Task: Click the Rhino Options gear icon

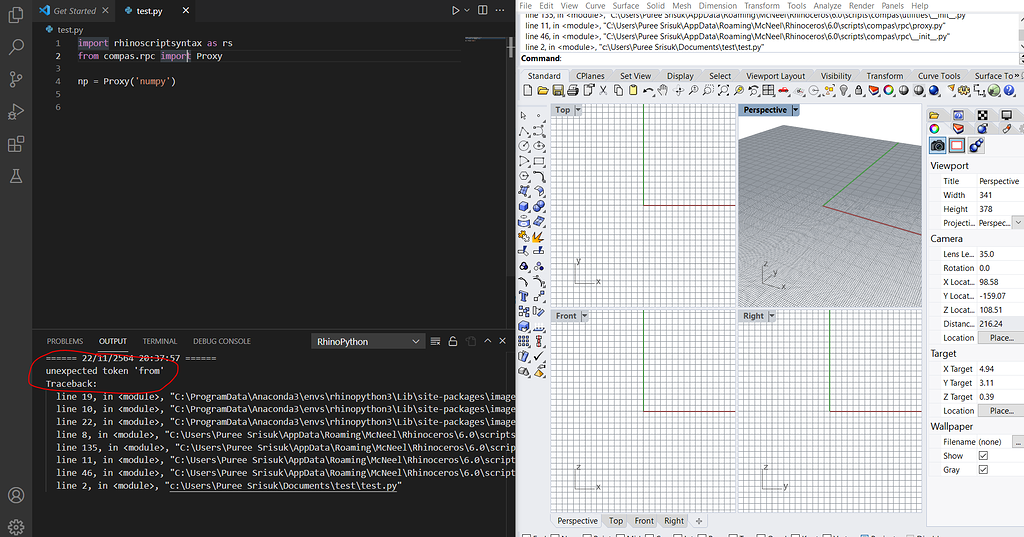Action: point(964,91)
